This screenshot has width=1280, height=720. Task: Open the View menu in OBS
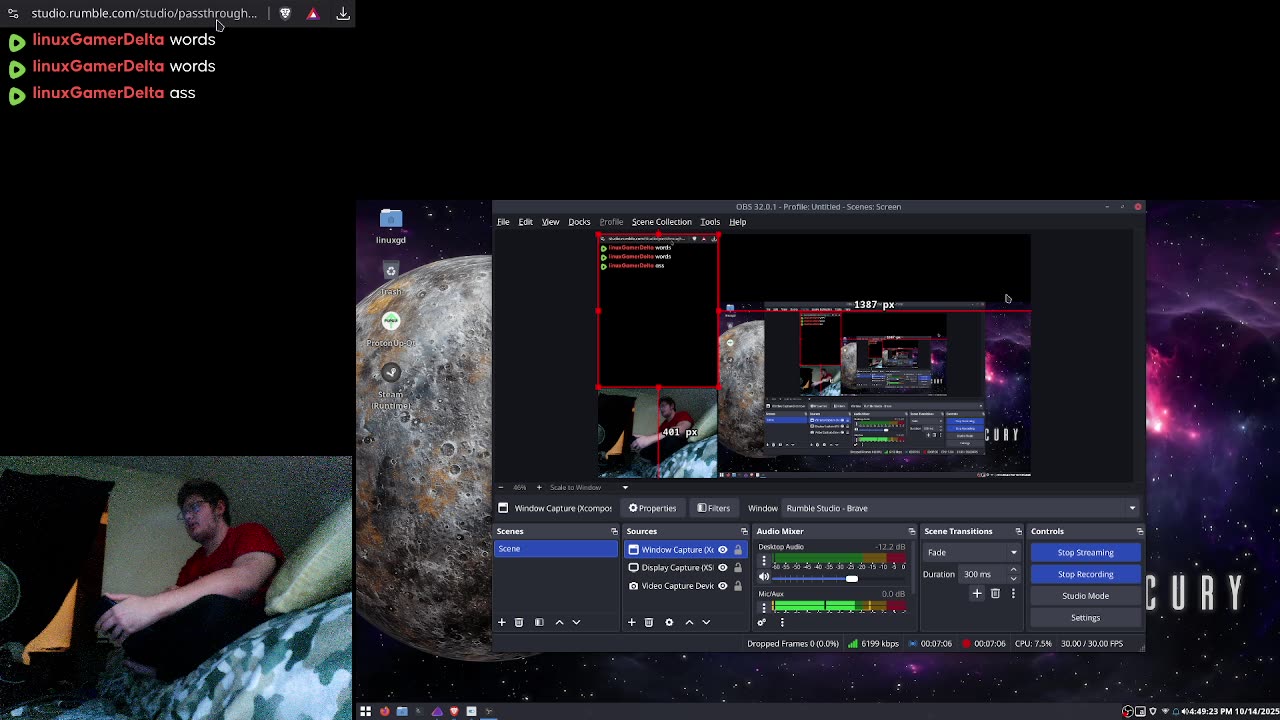(550, 222)
